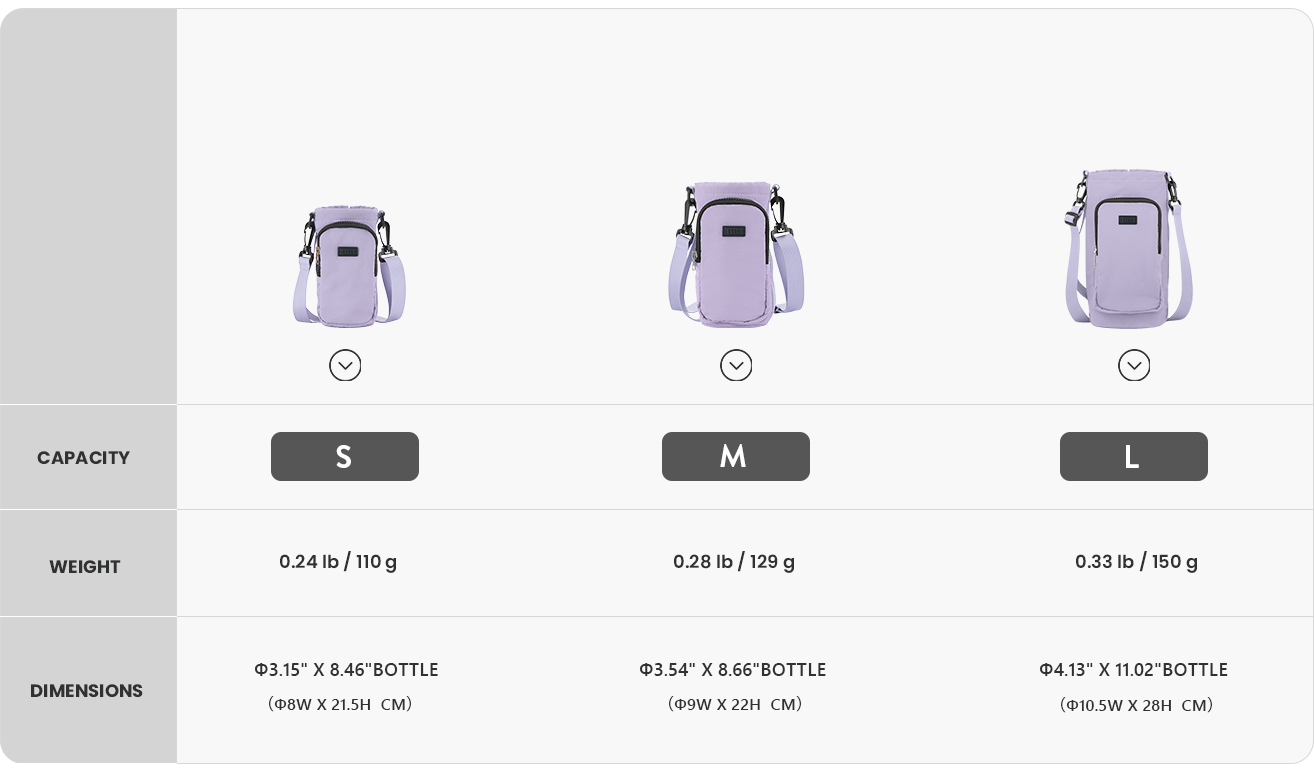The width and height of the screenshot is (1314, 769).
Task: Click the Φ10.5W X 28H CM text
Action: pos(1136,706)
